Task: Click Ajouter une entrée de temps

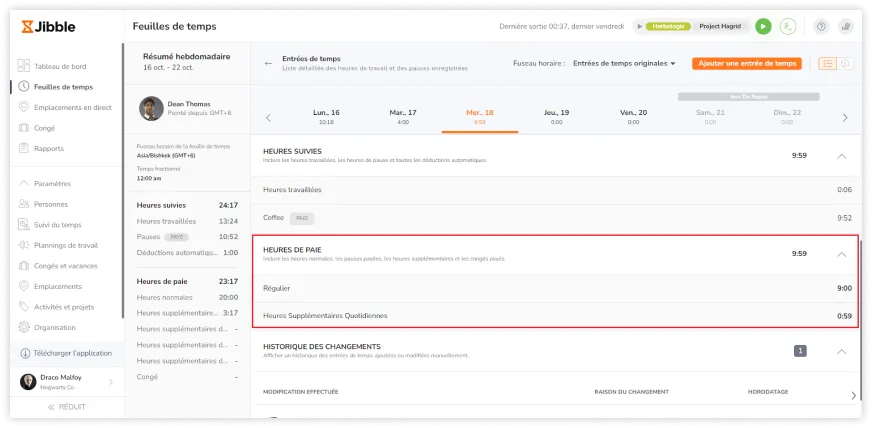Action: coord(748,64)
